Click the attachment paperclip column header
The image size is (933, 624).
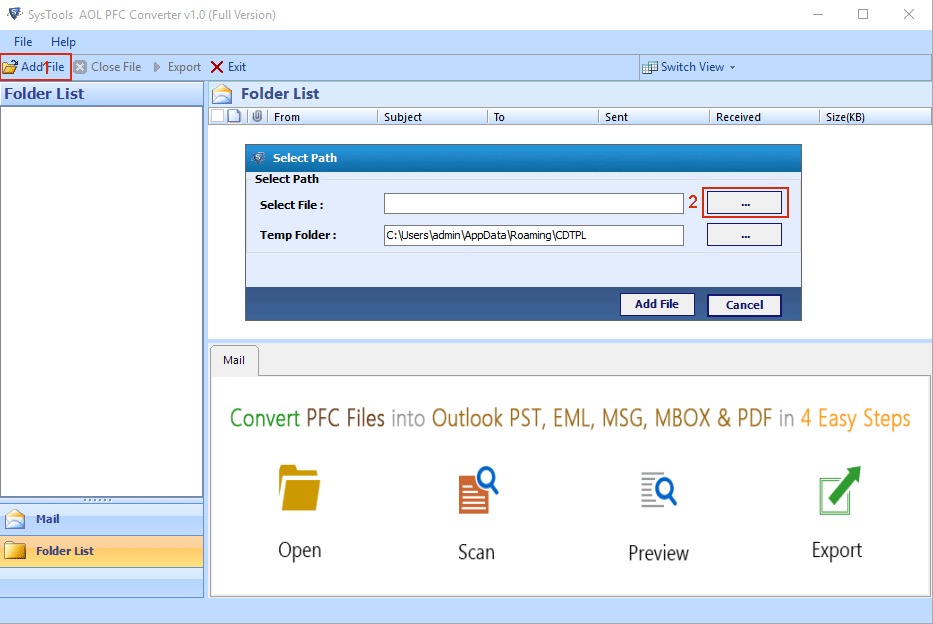257,116
